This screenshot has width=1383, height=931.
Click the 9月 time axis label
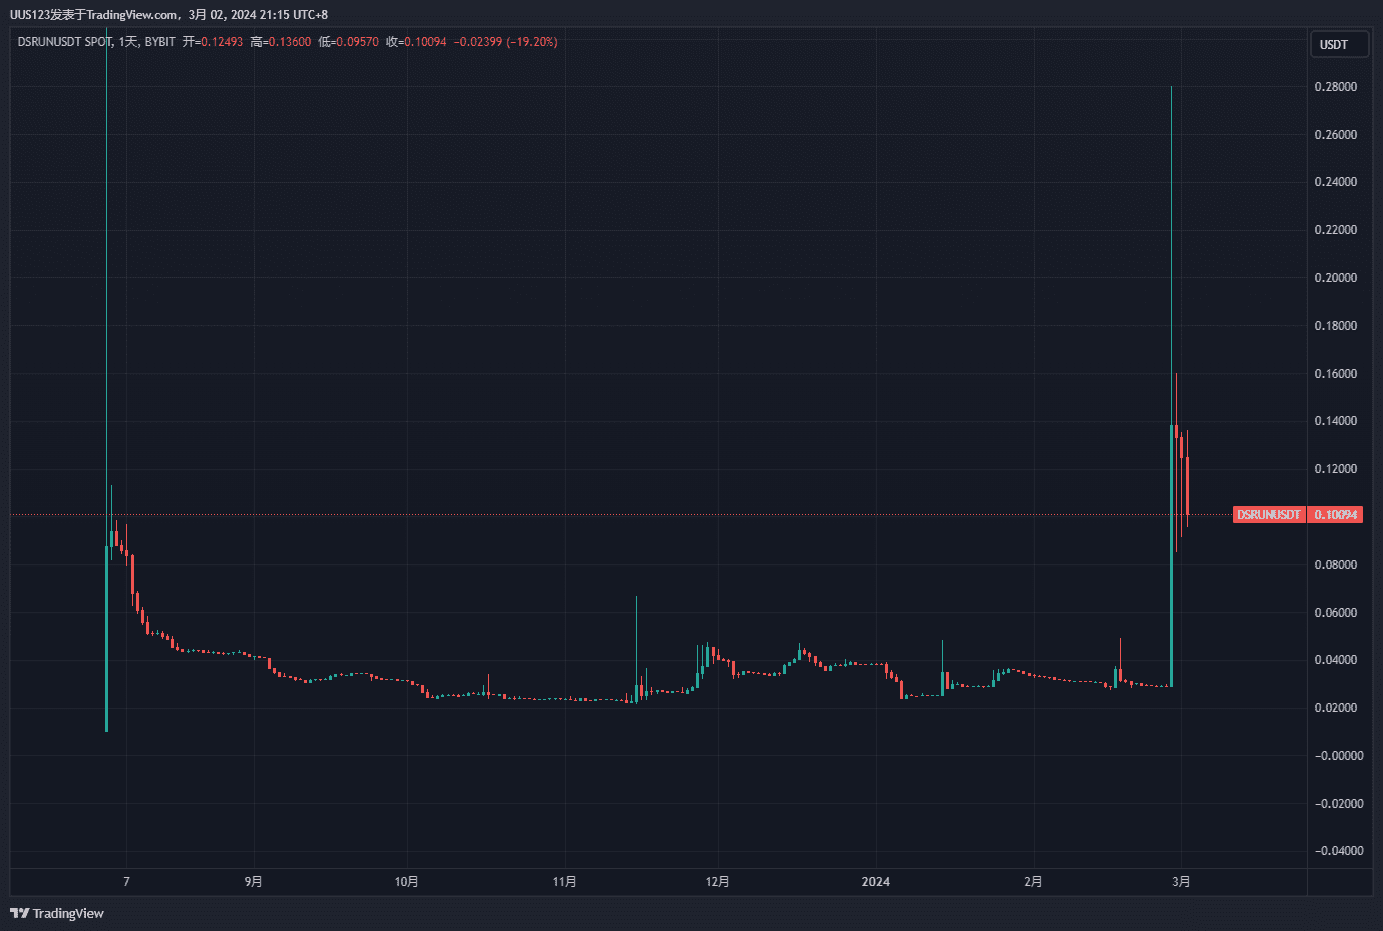coord(254,881)
